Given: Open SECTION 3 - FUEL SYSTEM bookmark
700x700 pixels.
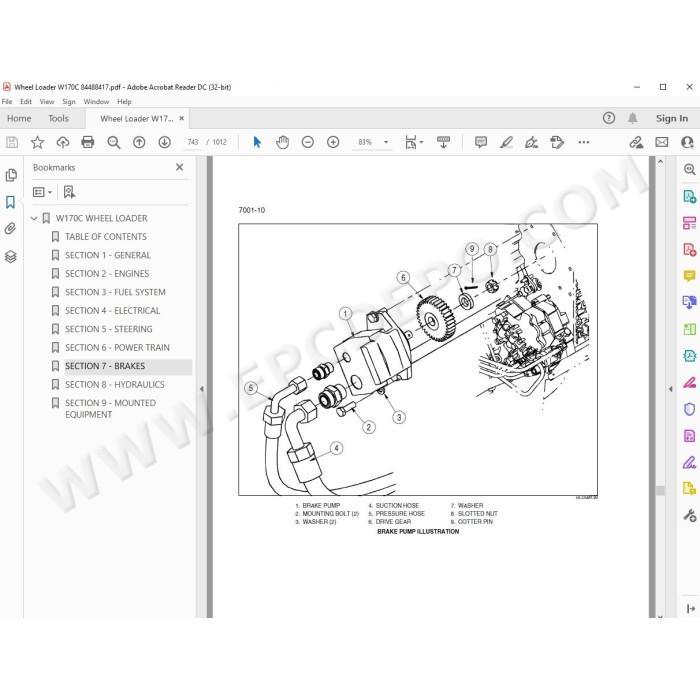Looking at the screenshot, I should pos(115,292).
